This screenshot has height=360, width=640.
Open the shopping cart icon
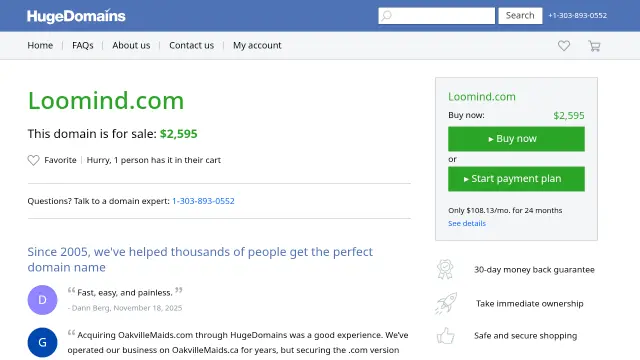594,46
